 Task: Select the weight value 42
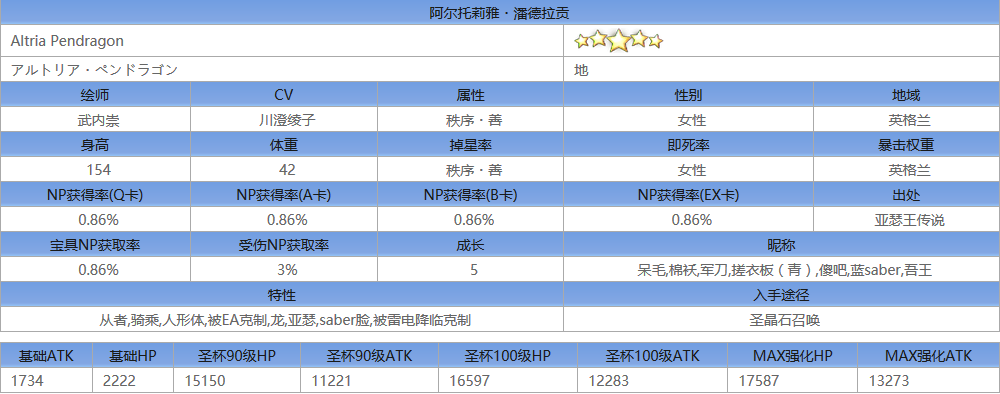287,170
